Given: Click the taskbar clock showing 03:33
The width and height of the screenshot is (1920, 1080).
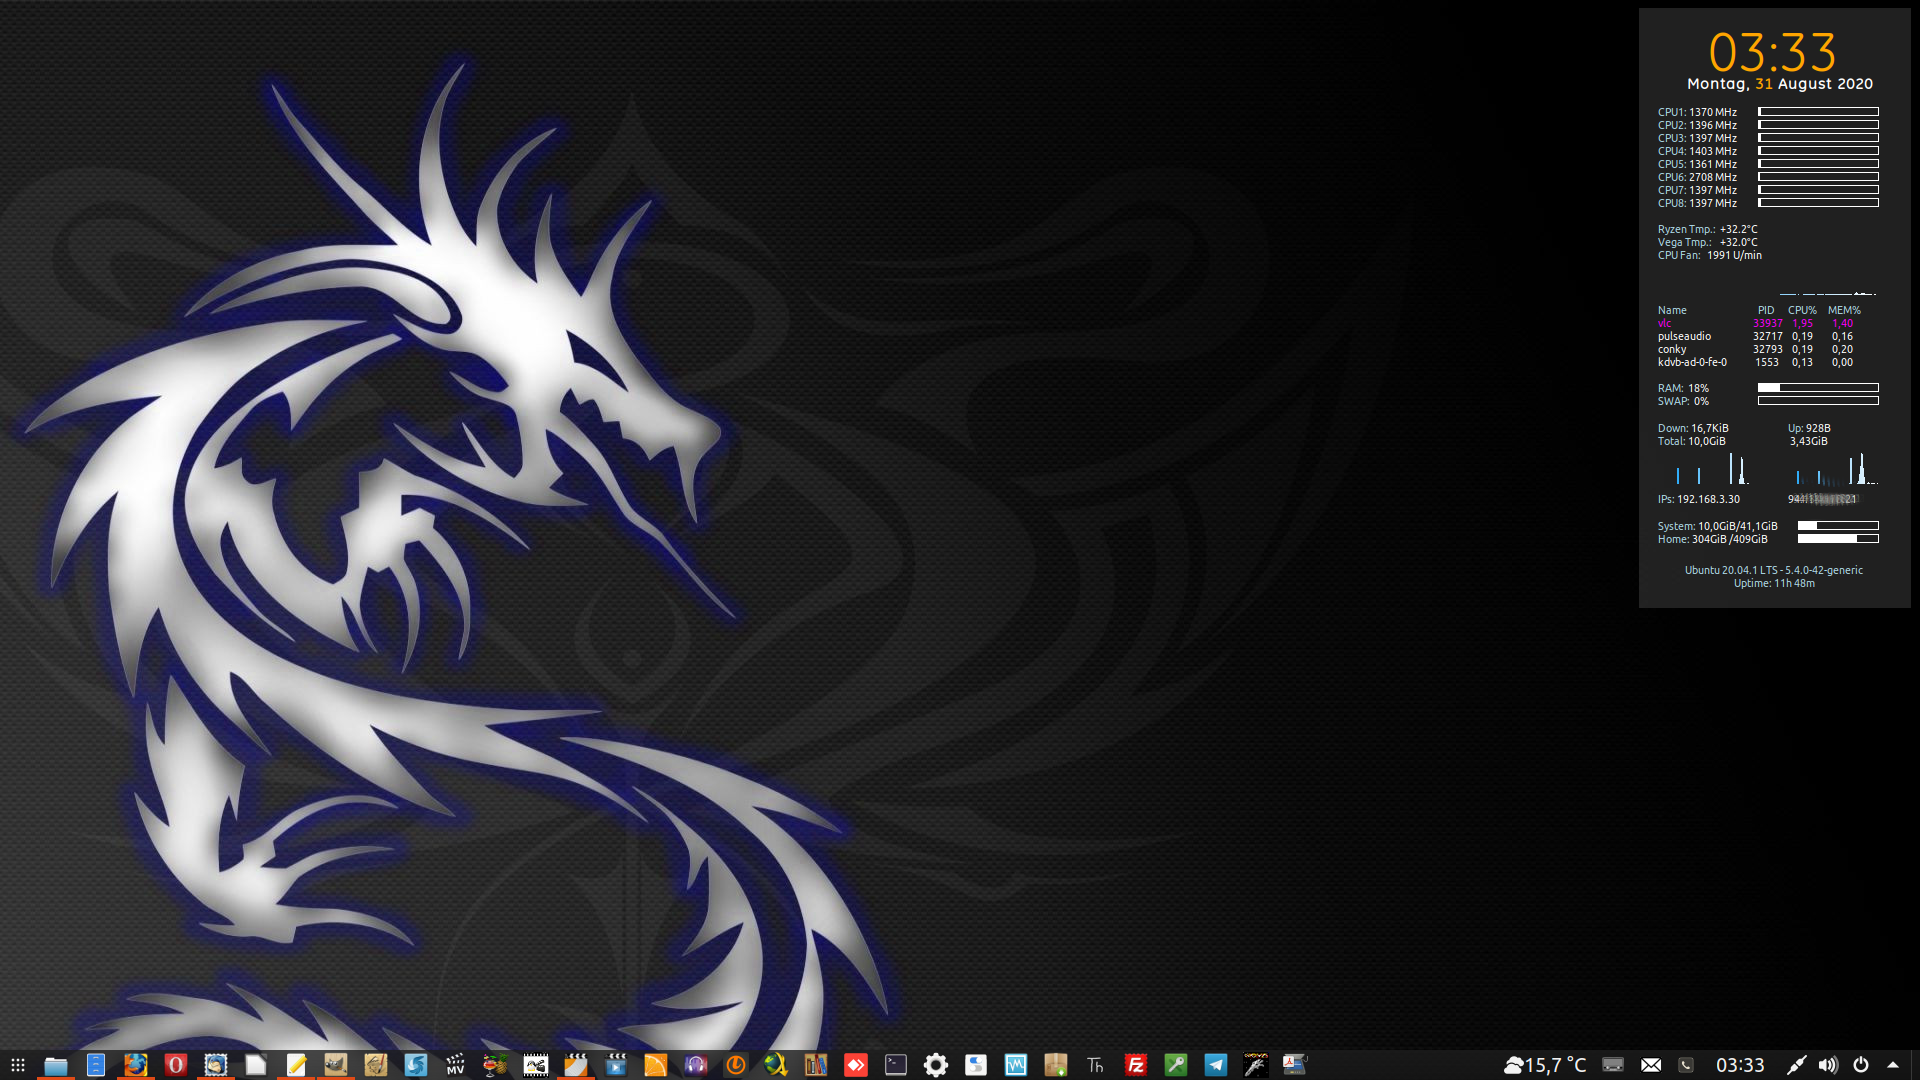Looking at the screenshot, I should click(x=1739, y=1065).
